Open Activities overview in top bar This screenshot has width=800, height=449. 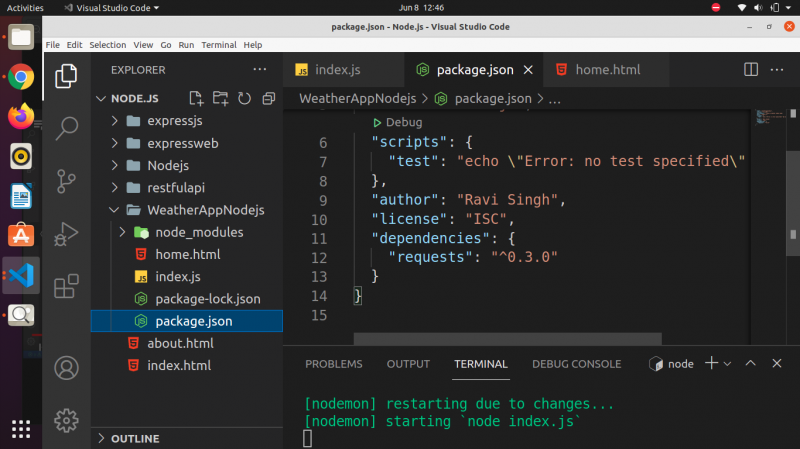point(25,8)
